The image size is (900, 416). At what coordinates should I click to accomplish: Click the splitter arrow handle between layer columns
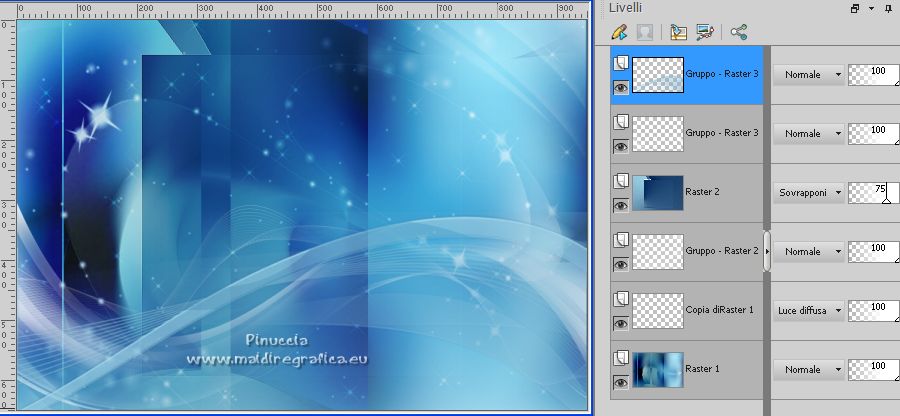coord(767,251)
